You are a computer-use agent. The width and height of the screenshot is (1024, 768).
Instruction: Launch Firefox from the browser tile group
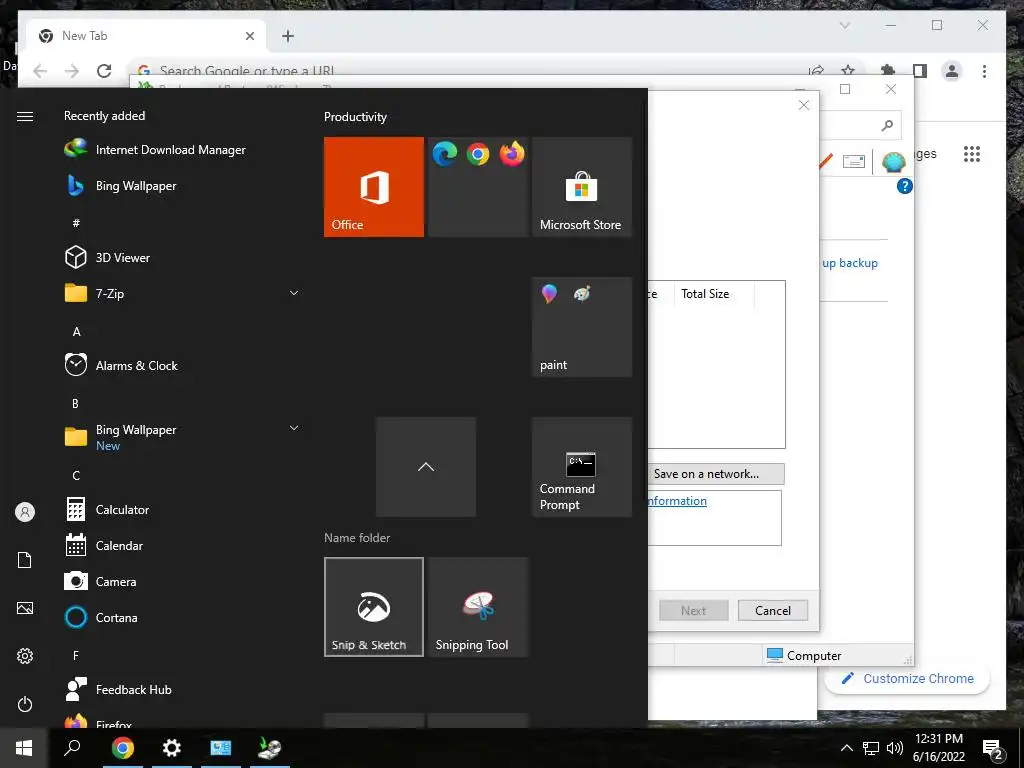click(512, 154)
